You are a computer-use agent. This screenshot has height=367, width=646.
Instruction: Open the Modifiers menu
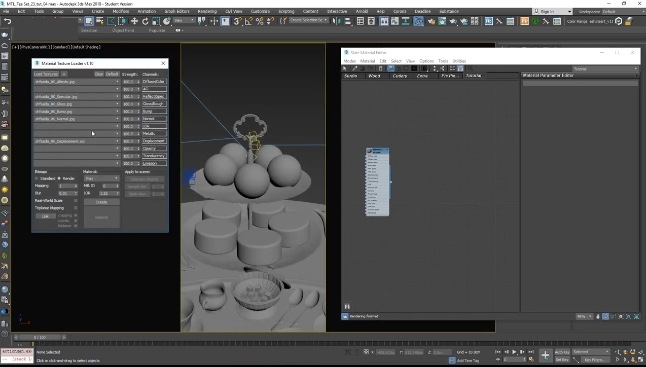point(121,12)
